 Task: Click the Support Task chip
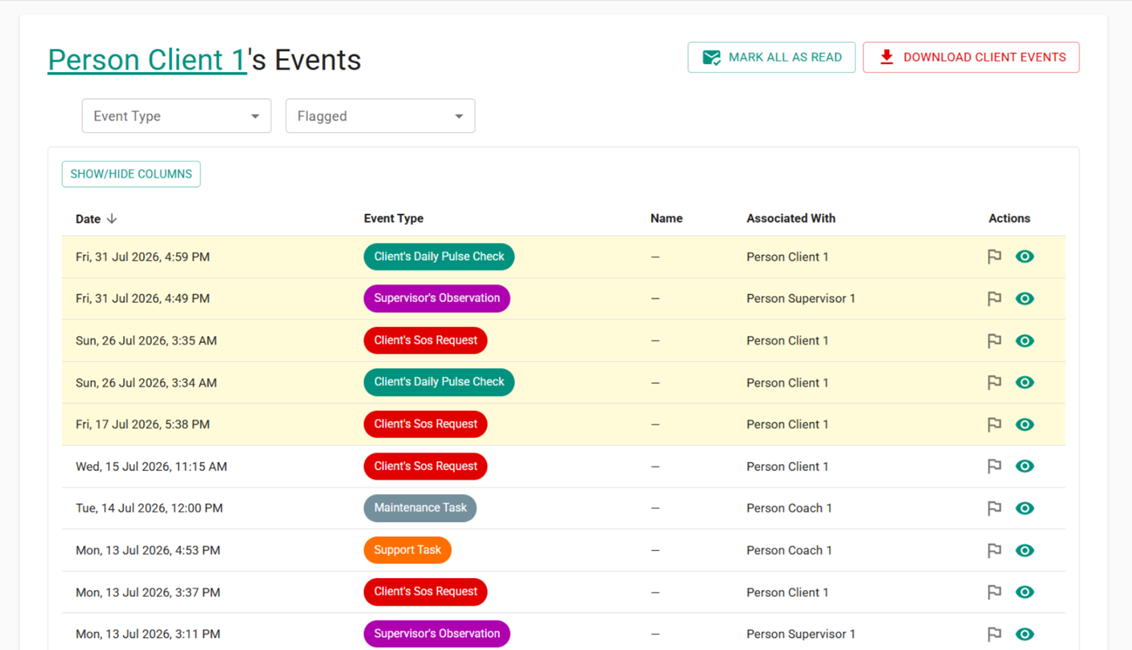click(x=407, y=550)
